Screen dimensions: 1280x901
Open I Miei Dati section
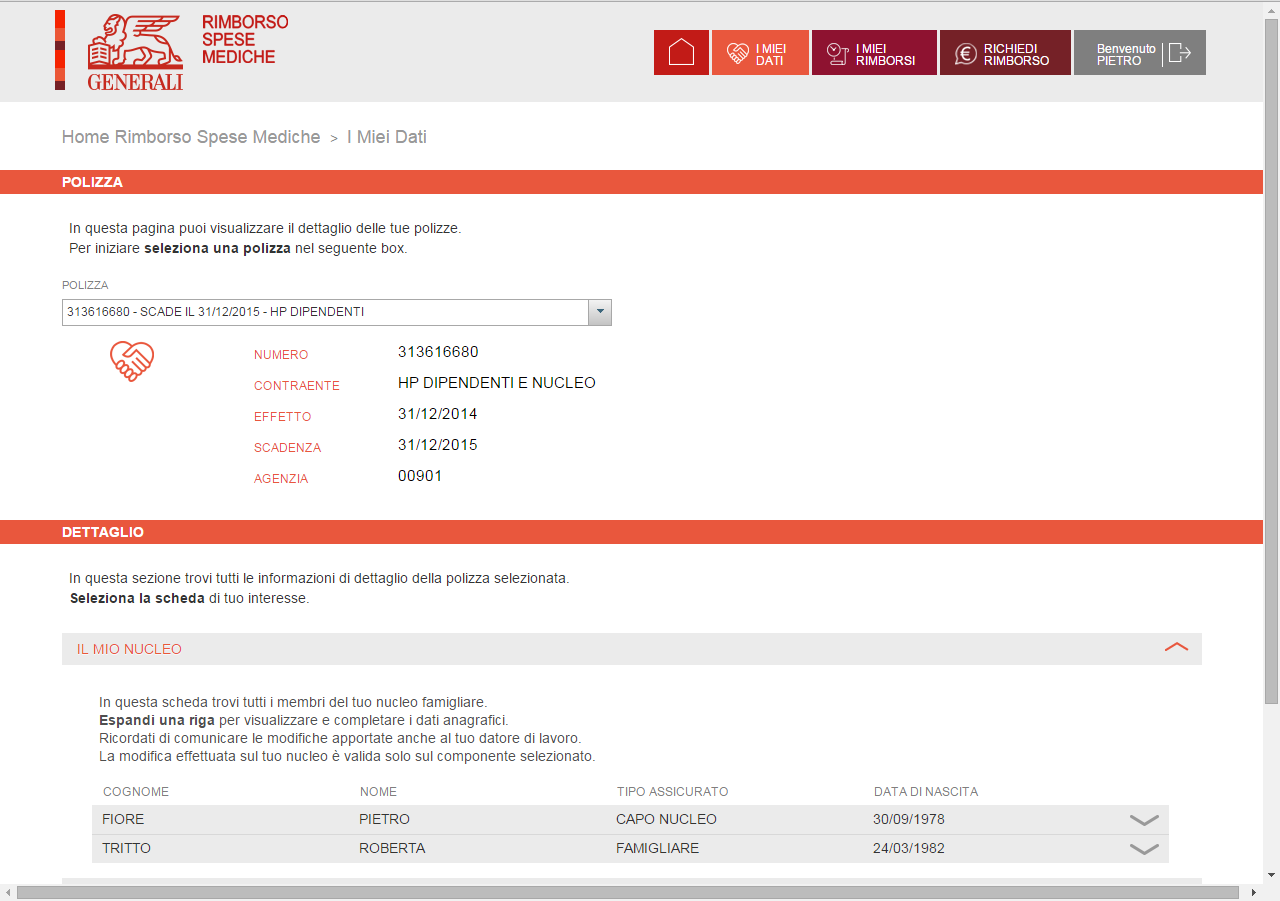760,52
